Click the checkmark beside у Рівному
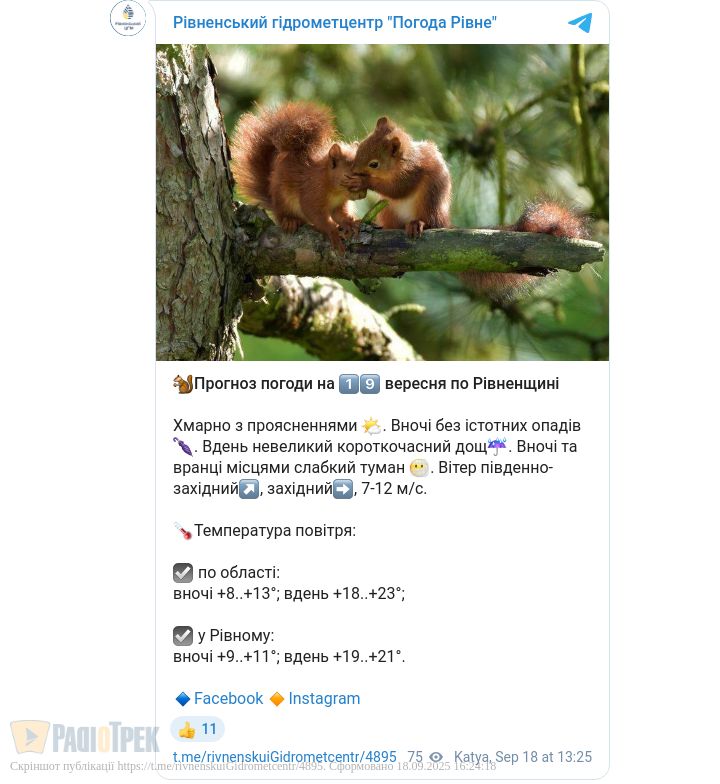 pos(183,636)
